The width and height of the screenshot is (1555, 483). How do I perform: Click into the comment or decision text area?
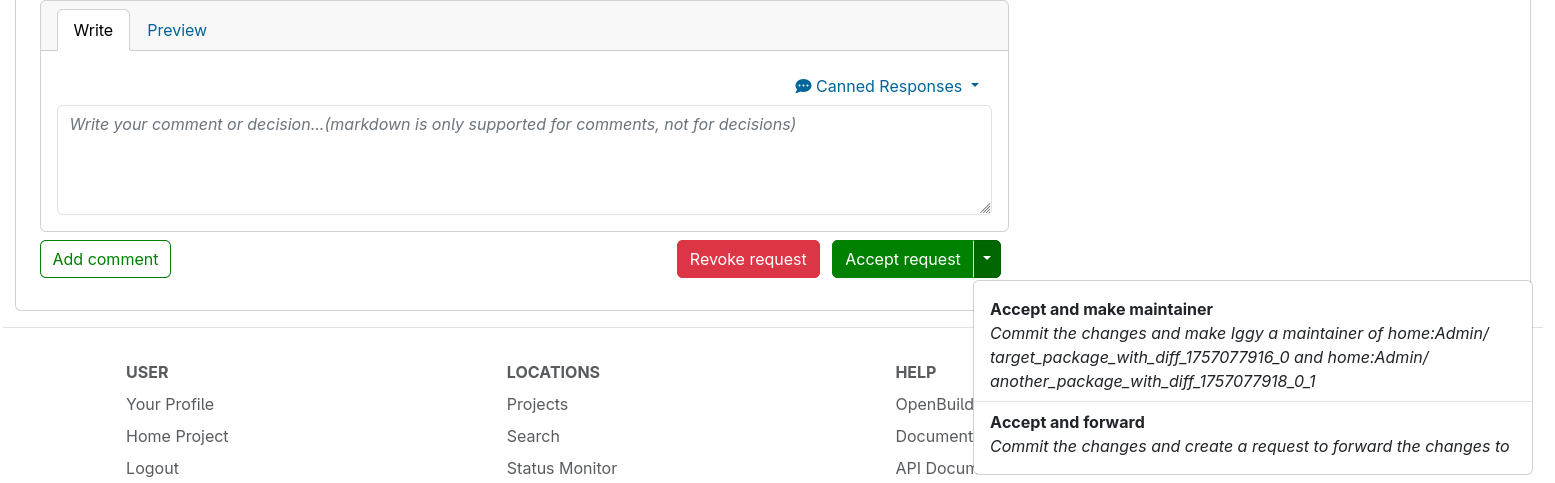pos(523,160)
